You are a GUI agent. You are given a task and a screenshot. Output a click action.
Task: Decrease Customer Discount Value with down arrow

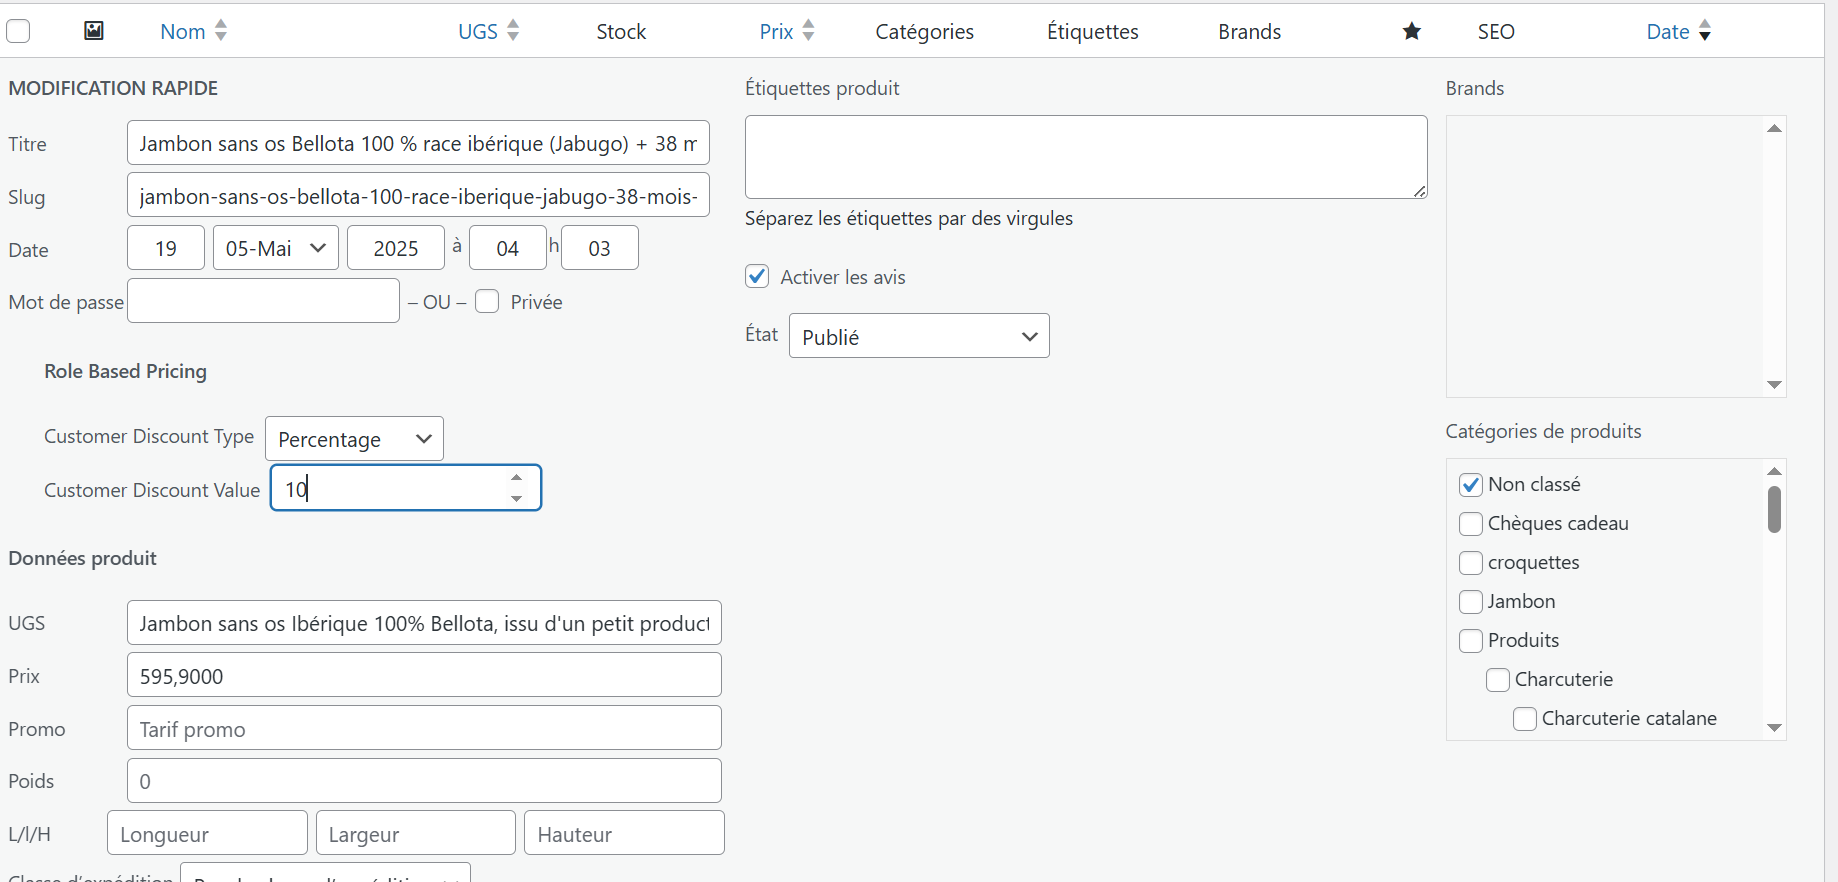click(x=516, y=499)
